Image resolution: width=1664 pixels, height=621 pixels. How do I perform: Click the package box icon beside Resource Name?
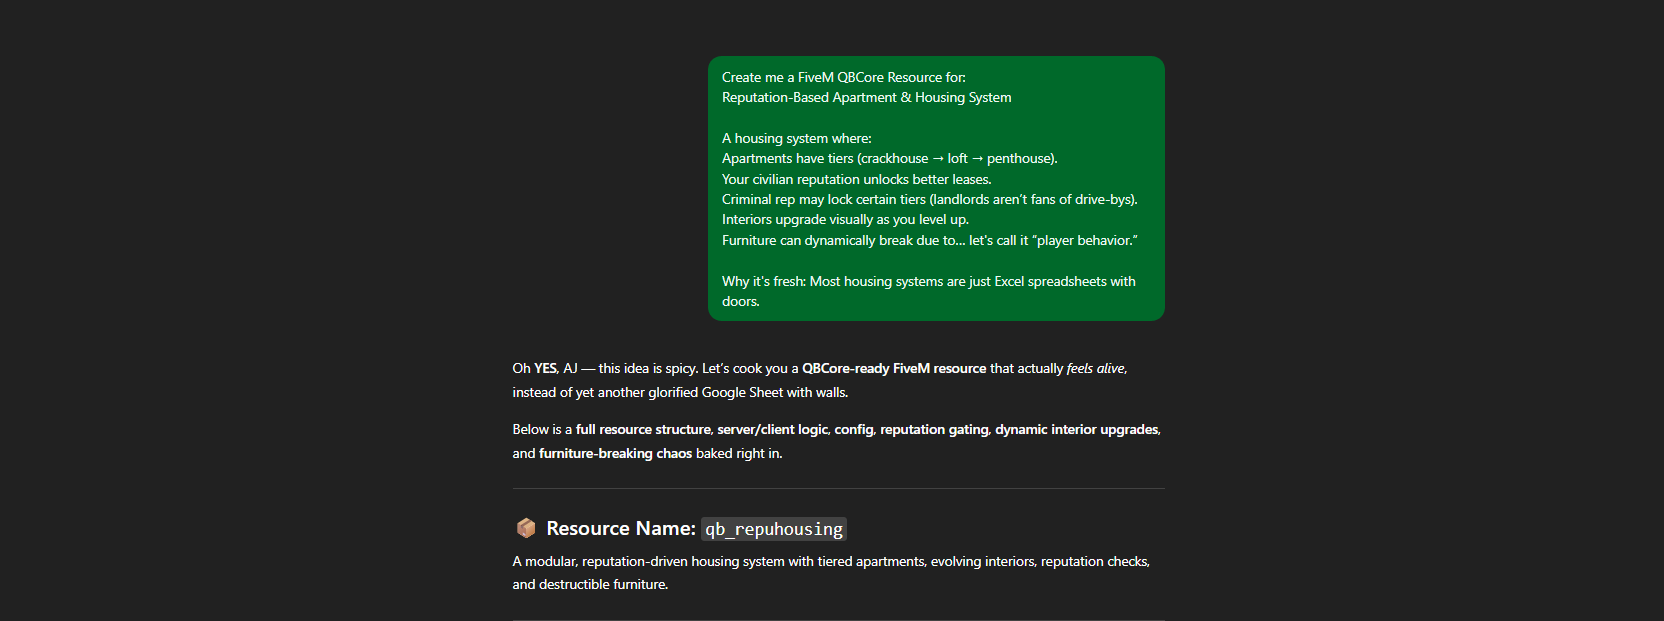coord(526,528)
